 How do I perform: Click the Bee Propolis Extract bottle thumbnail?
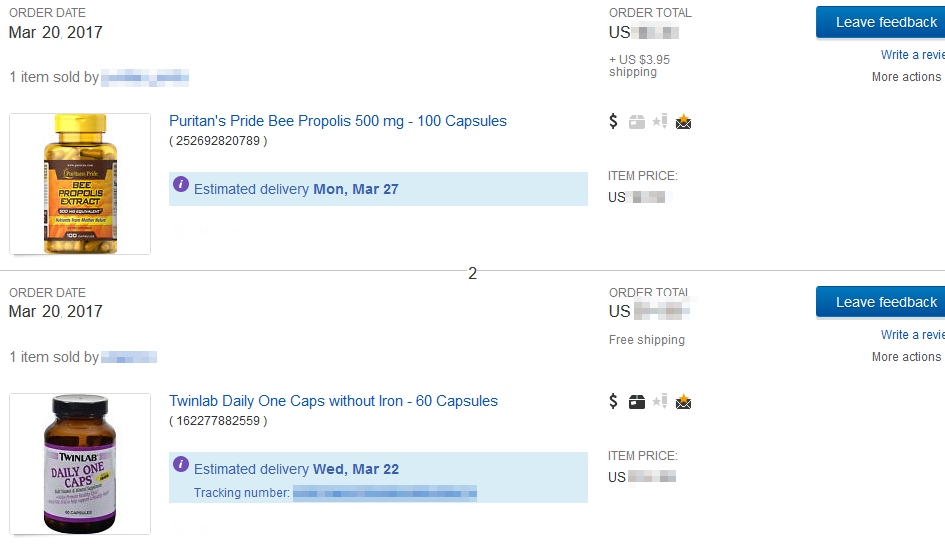click(80, 184)
